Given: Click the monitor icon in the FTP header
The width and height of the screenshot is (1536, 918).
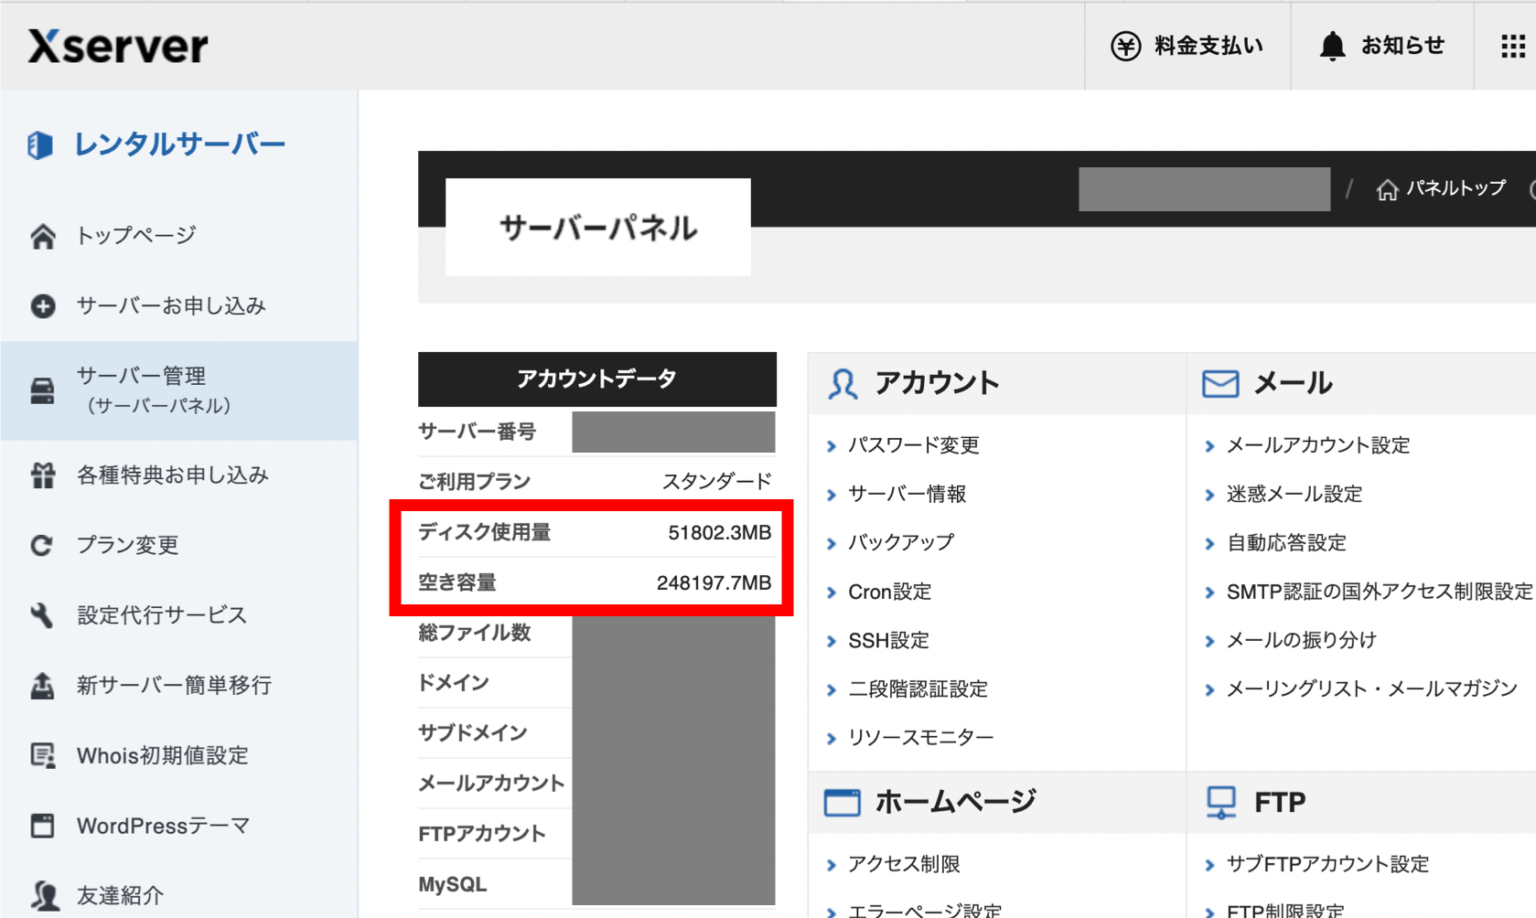Looking at the screenshot, I should (1220, 801).
